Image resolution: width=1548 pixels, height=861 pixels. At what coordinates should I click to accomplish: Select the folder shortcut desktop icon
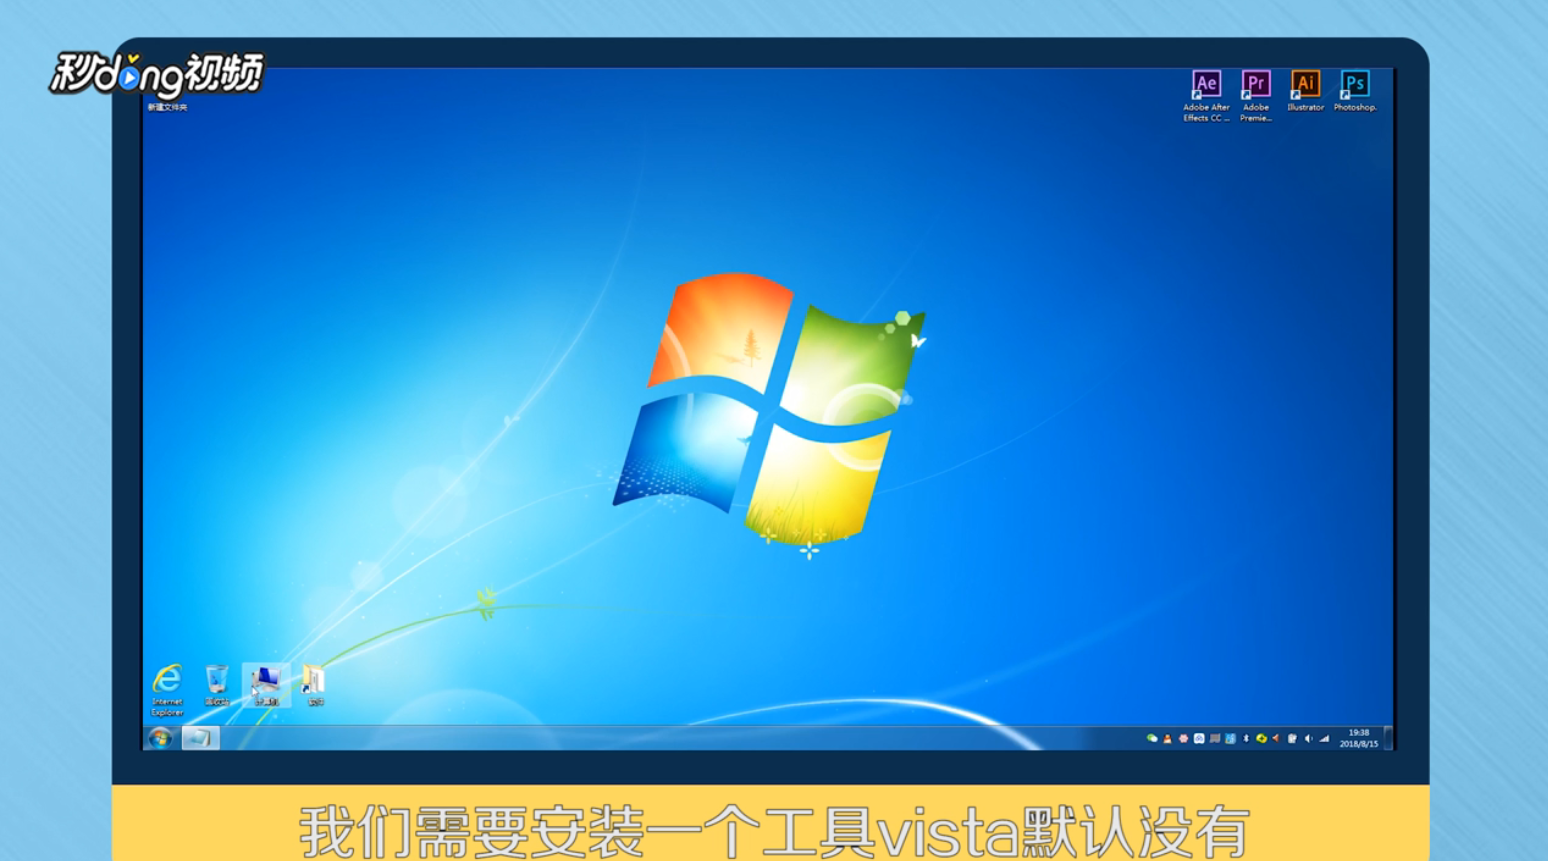314,685
